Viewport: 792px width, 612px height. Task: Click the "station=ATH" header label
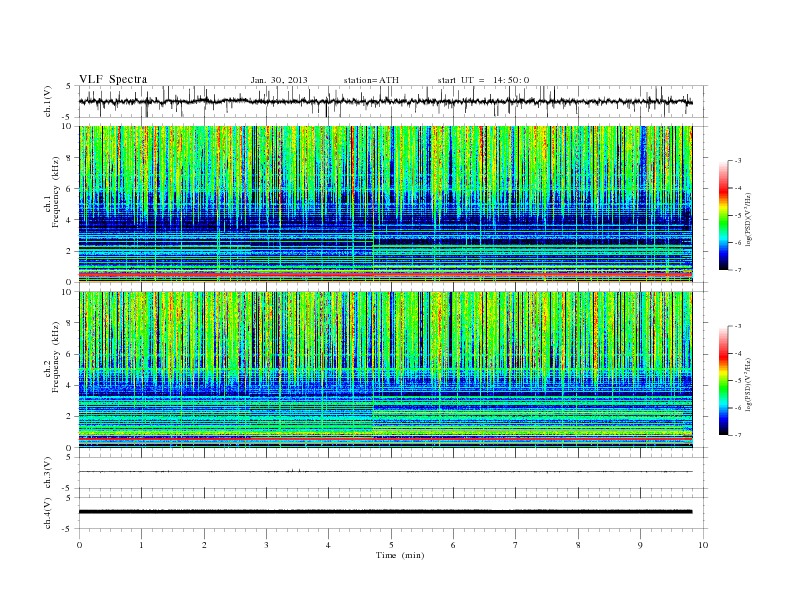(371, 80)
